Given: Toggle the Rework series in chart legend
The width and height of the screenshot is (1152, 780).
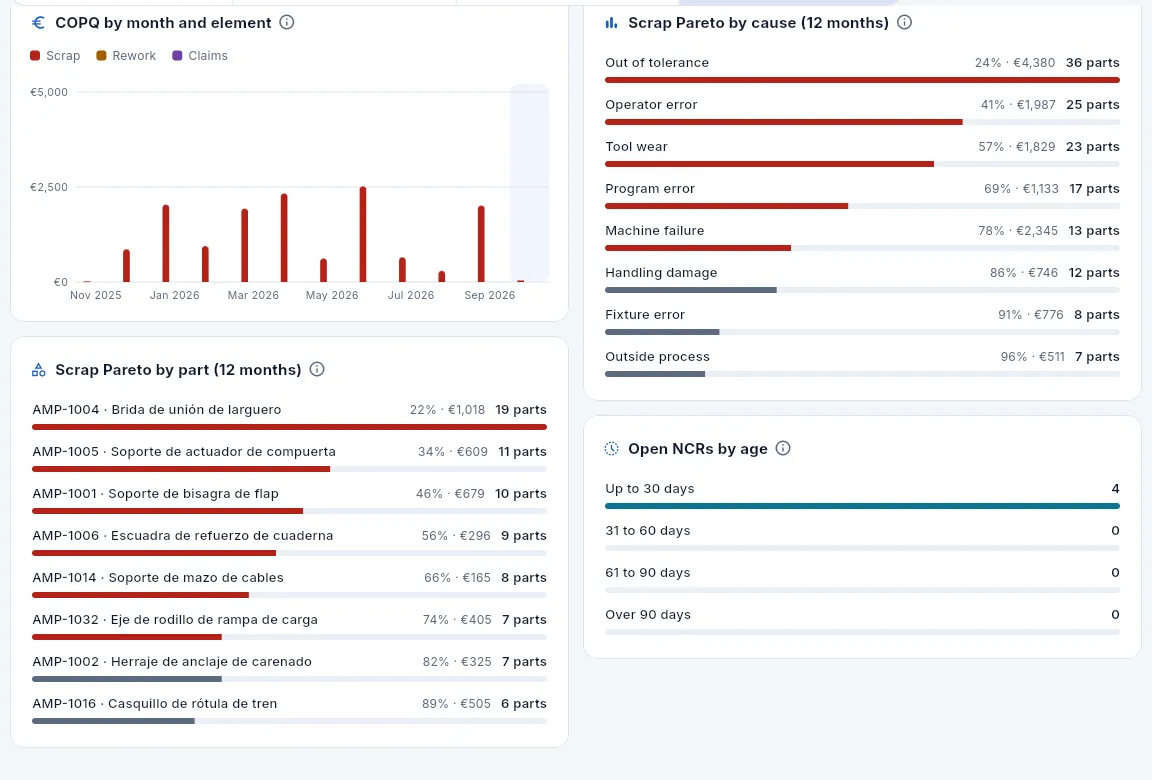Looking at the screenshot, I should tap(126, 56).
